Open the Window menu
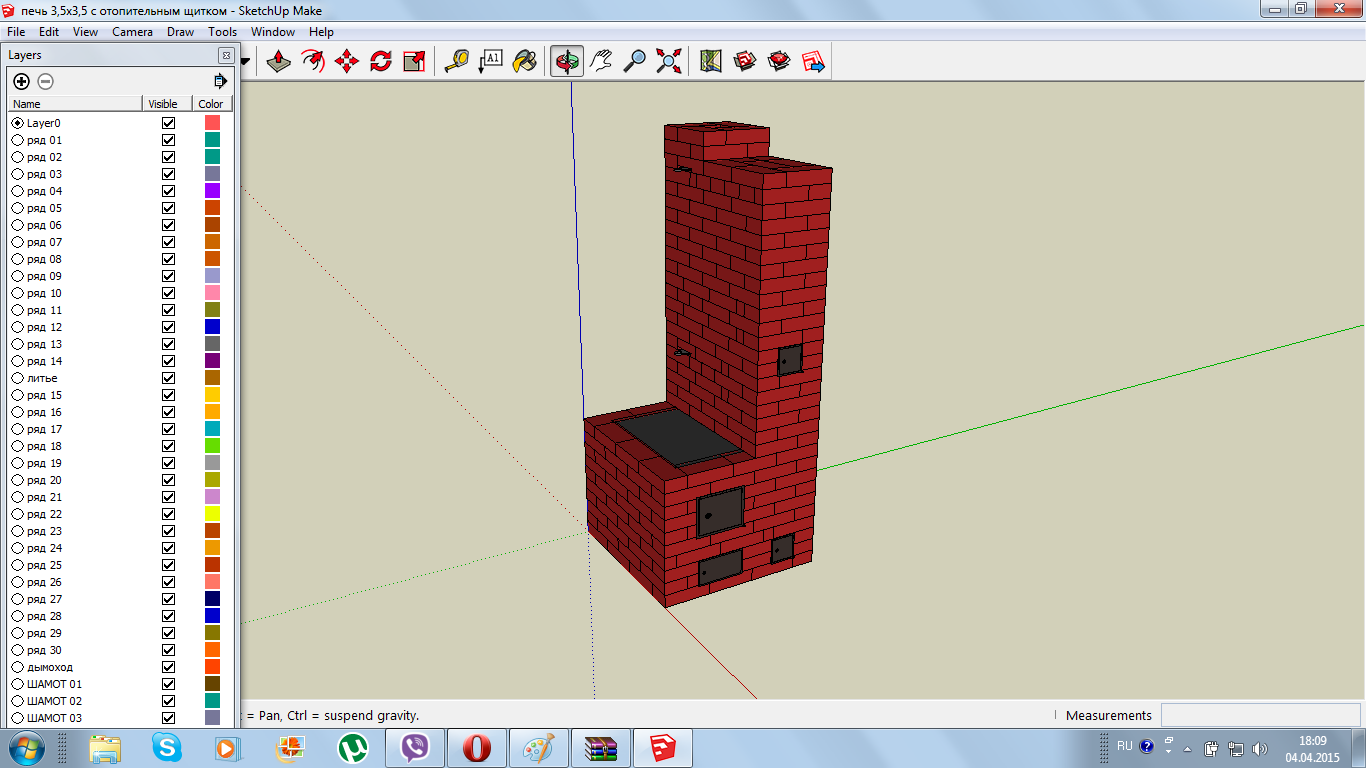This screenshot has width=1366, height=768. click(272, 32)
